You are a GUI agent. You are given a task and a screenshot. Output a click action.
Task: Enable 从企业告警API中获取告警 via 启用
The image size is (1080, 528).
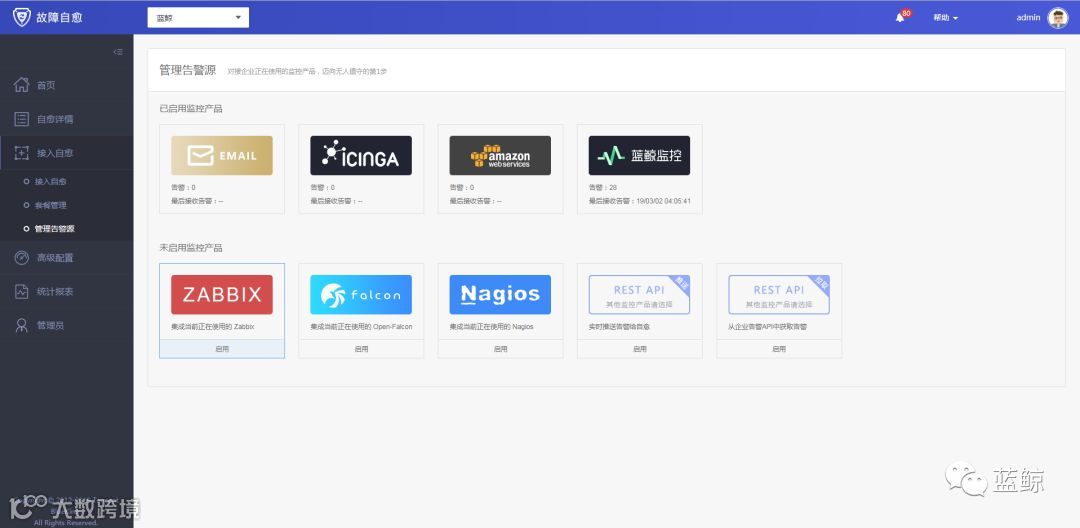779,349
